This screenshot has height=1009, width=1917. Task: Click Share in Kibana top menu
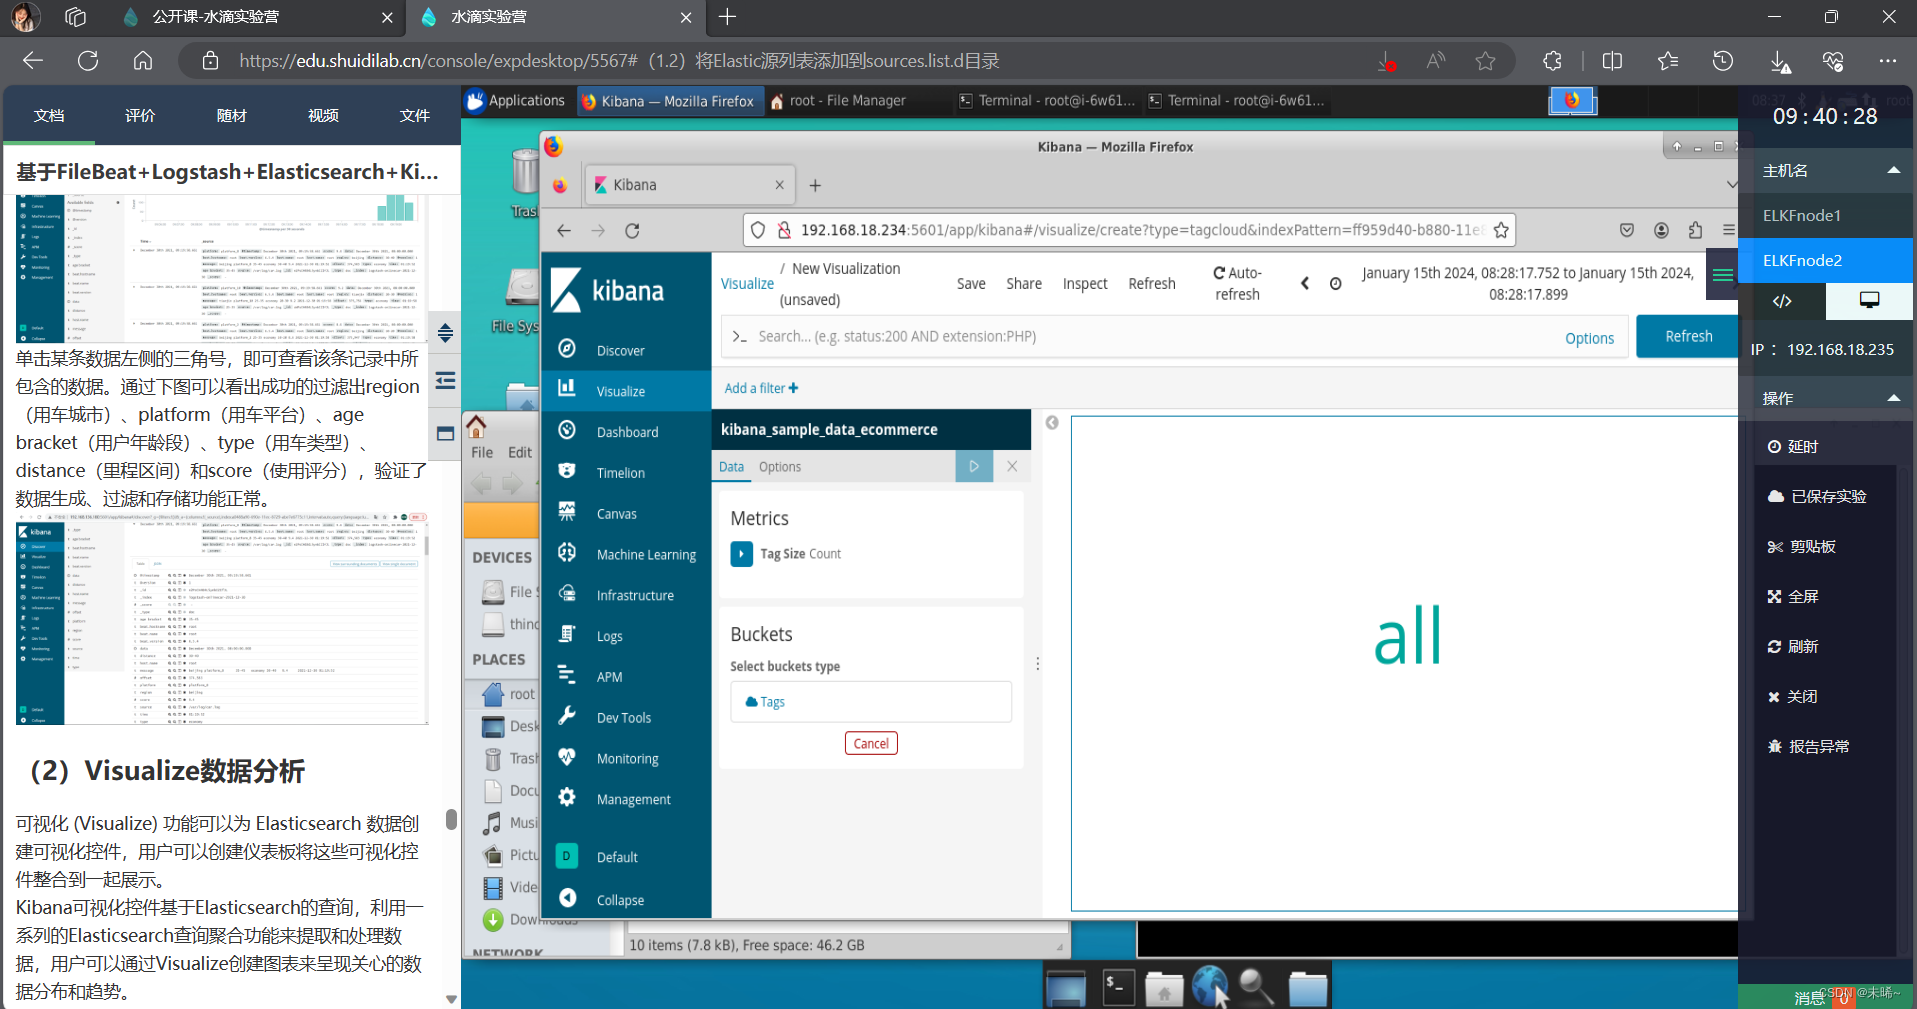[x=1024, y=284]
